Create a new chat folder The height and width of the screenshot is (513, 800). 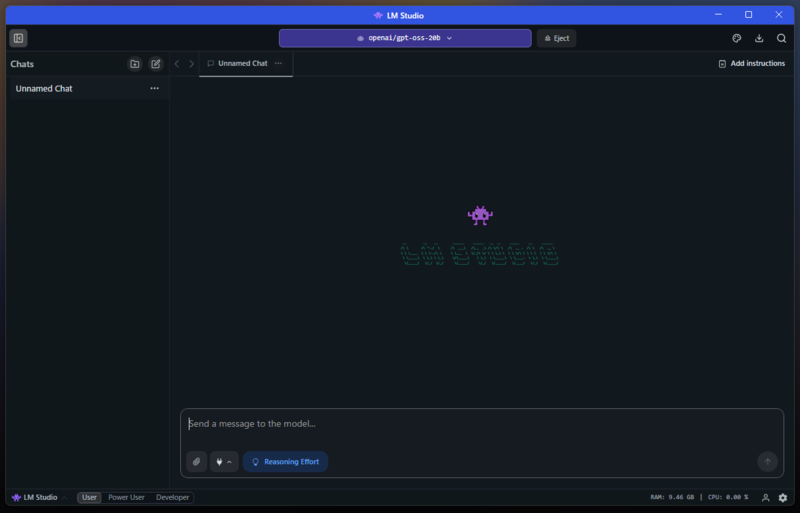pyautogui.click(x=135, y=64)
